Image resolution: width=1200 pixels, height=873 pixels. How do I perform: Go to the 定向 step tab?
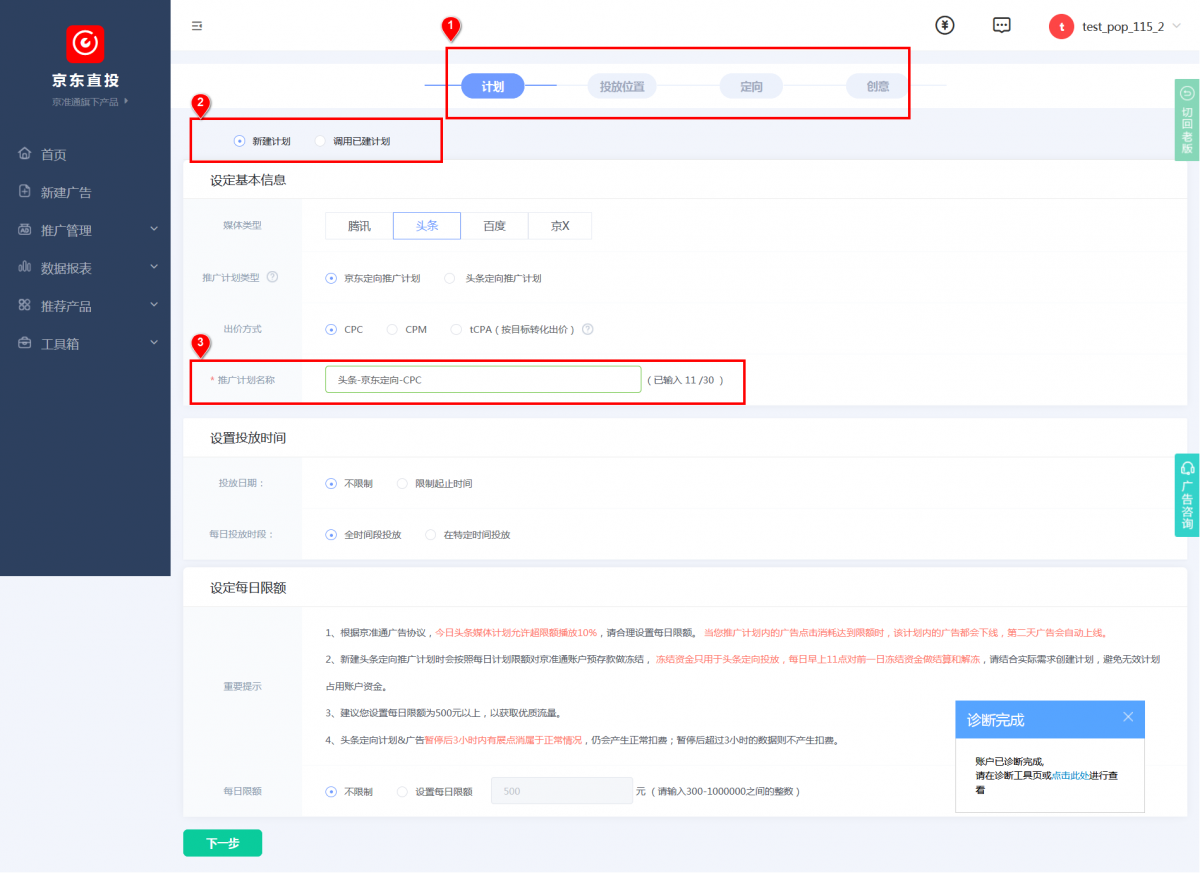click(x=751, y=86)
